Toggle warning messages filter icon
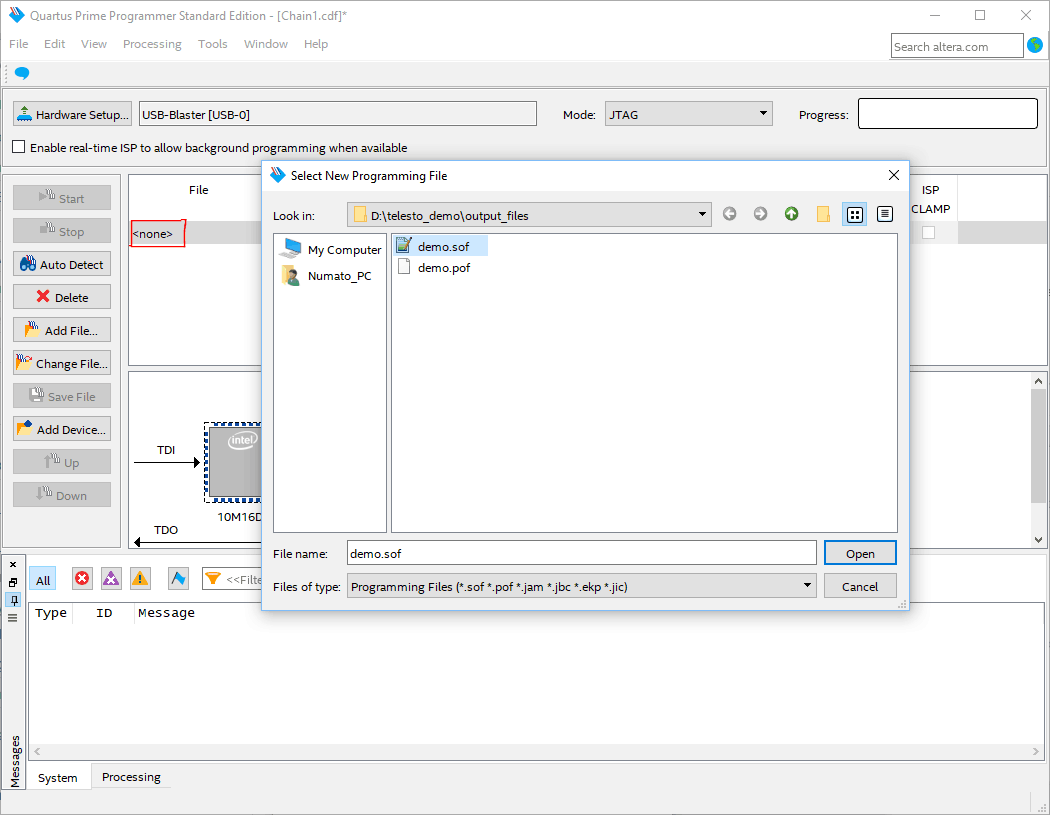Screen dimensions: 1050x815 click(x=140, y=579)
